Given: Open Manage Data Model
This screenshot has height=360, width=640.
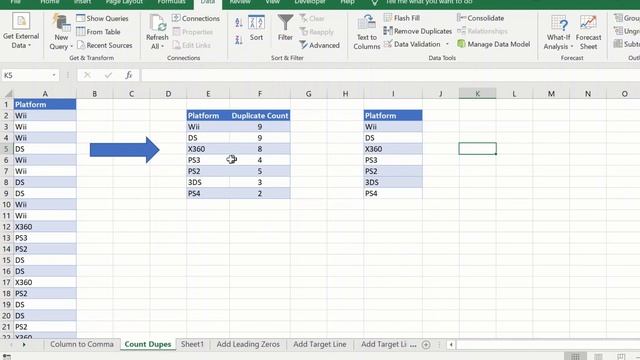Looking at the screenshot, I should (x=493, y=44).
